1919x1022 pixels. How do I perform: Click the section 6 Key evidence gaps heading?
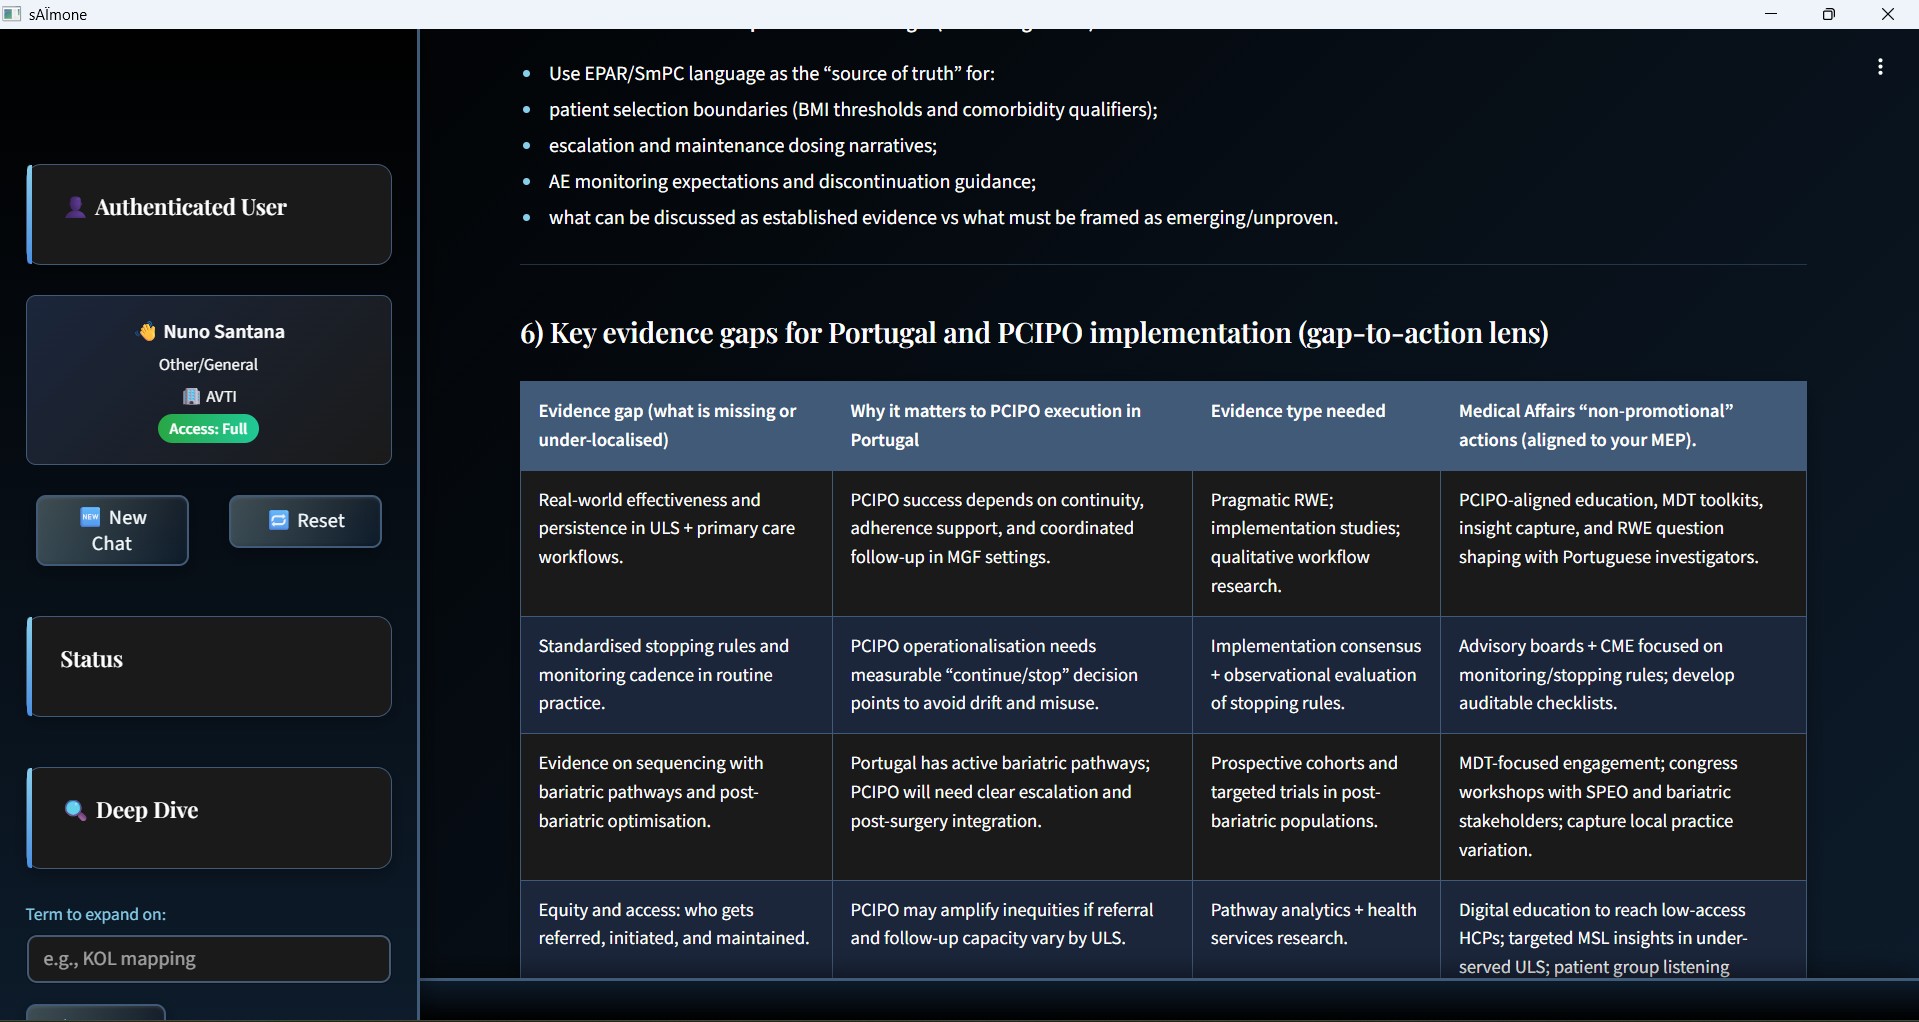[1034, 333]
